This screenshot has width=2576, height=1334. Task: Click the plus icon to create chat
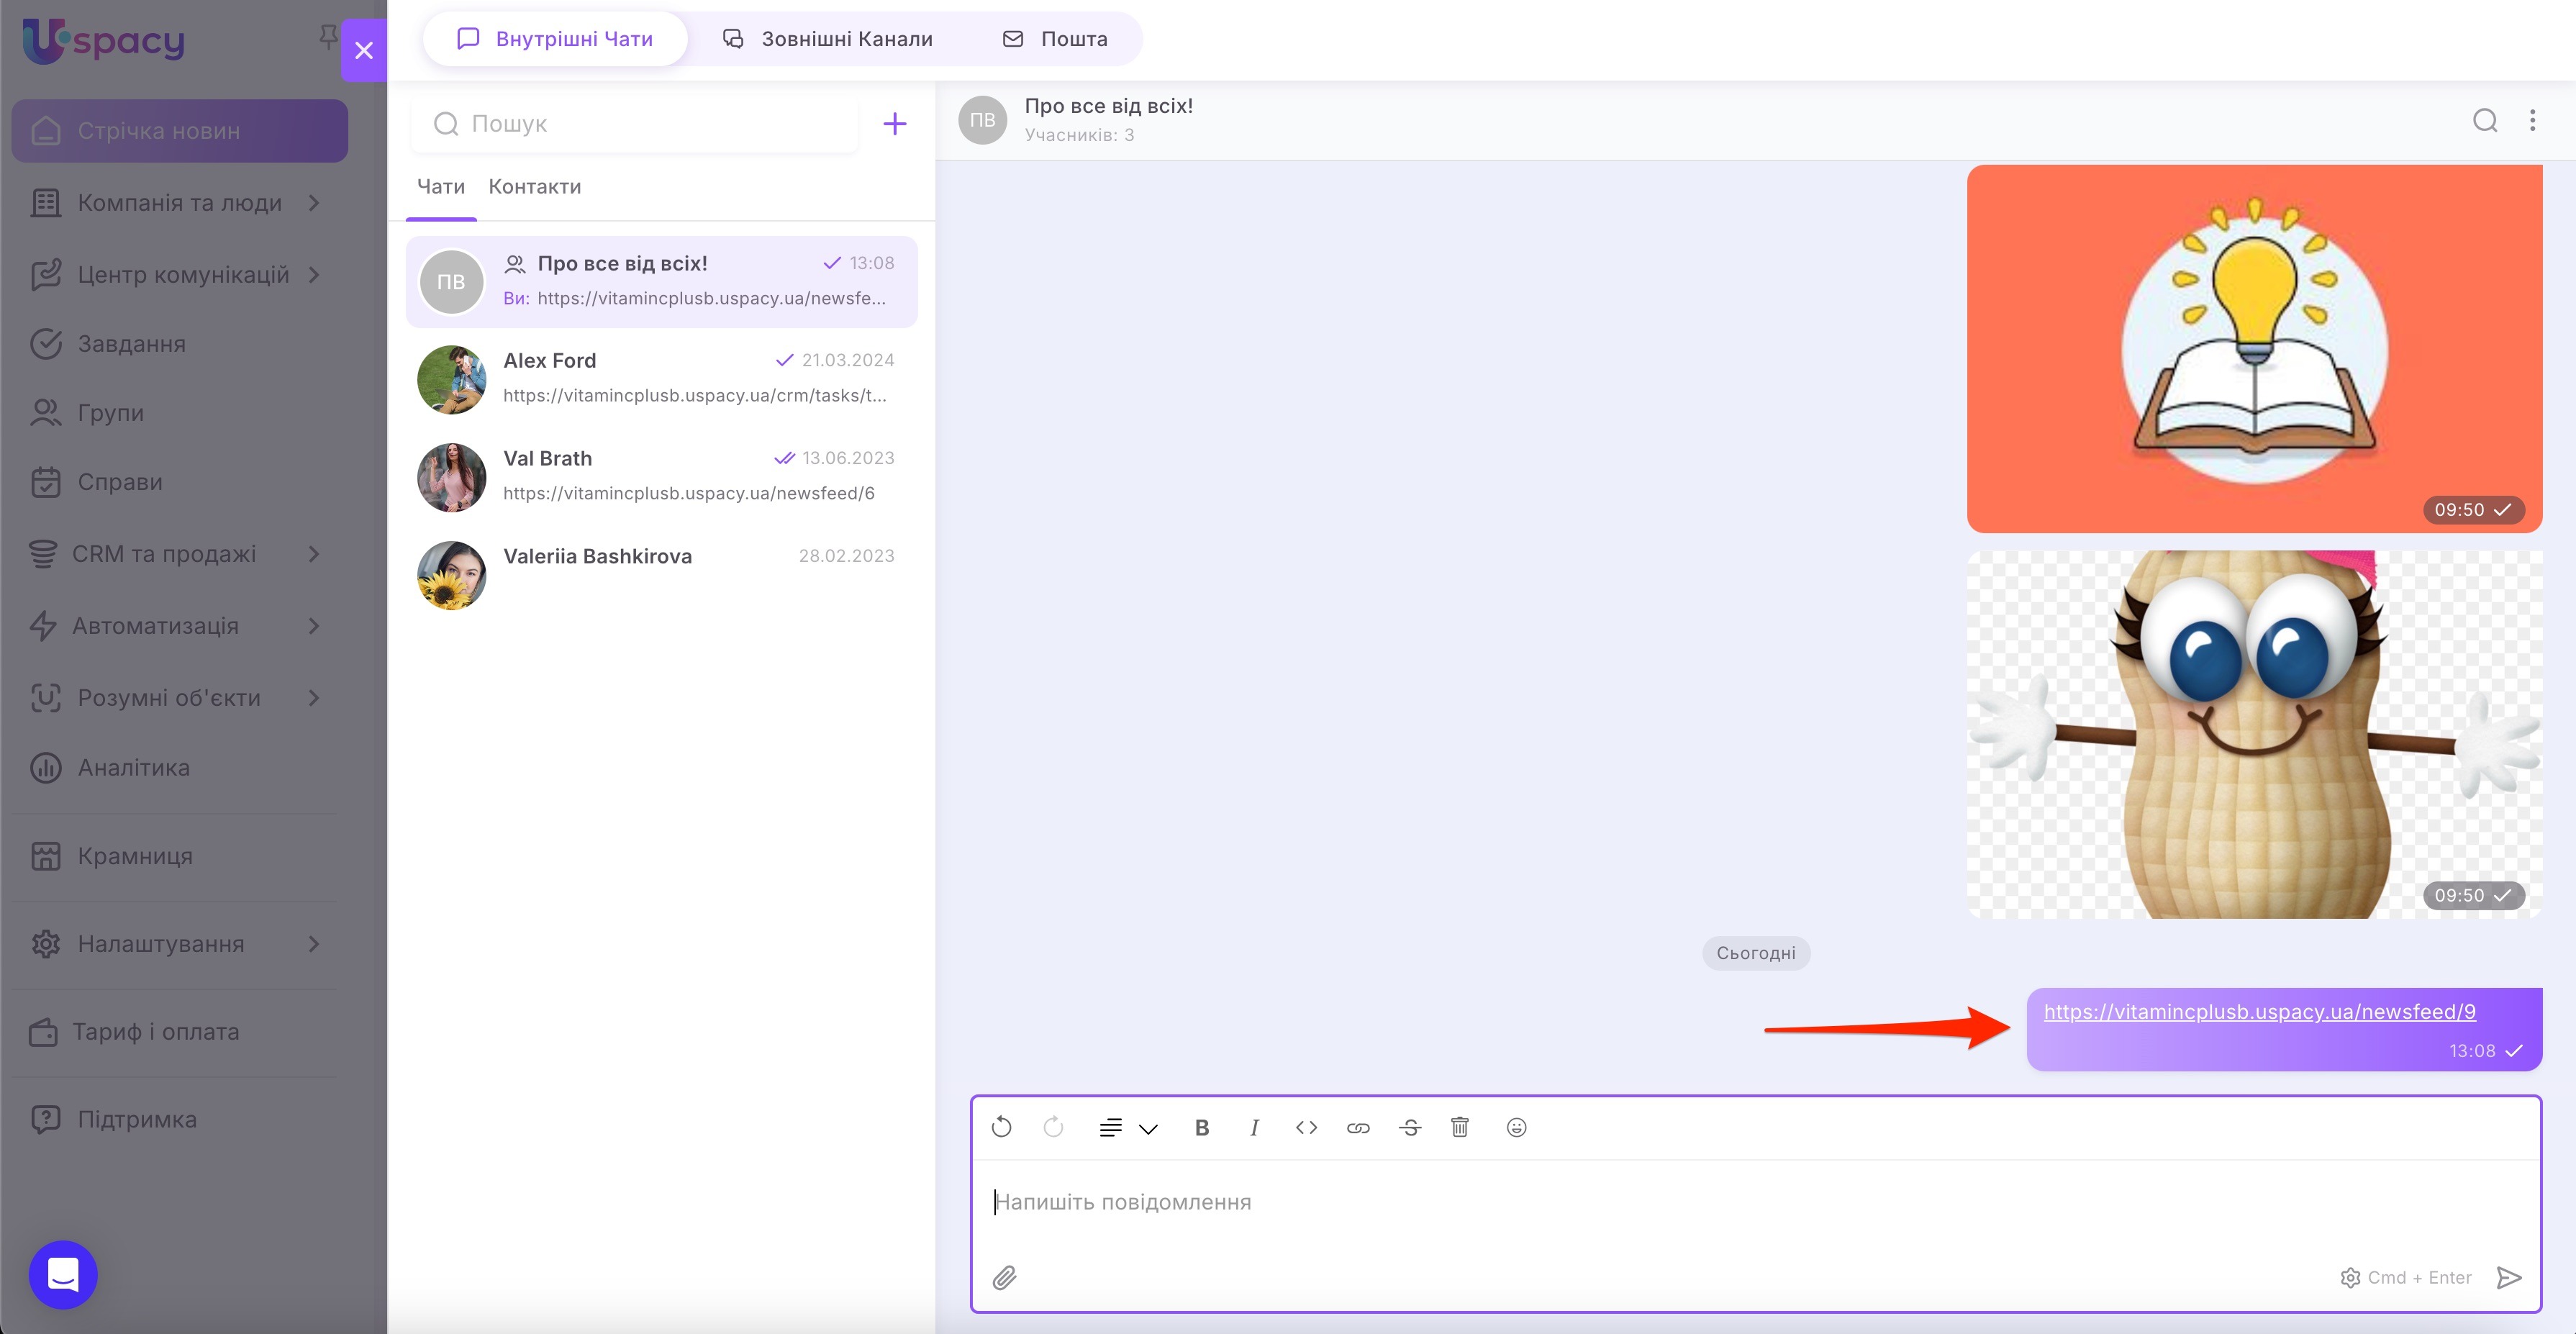894,124
